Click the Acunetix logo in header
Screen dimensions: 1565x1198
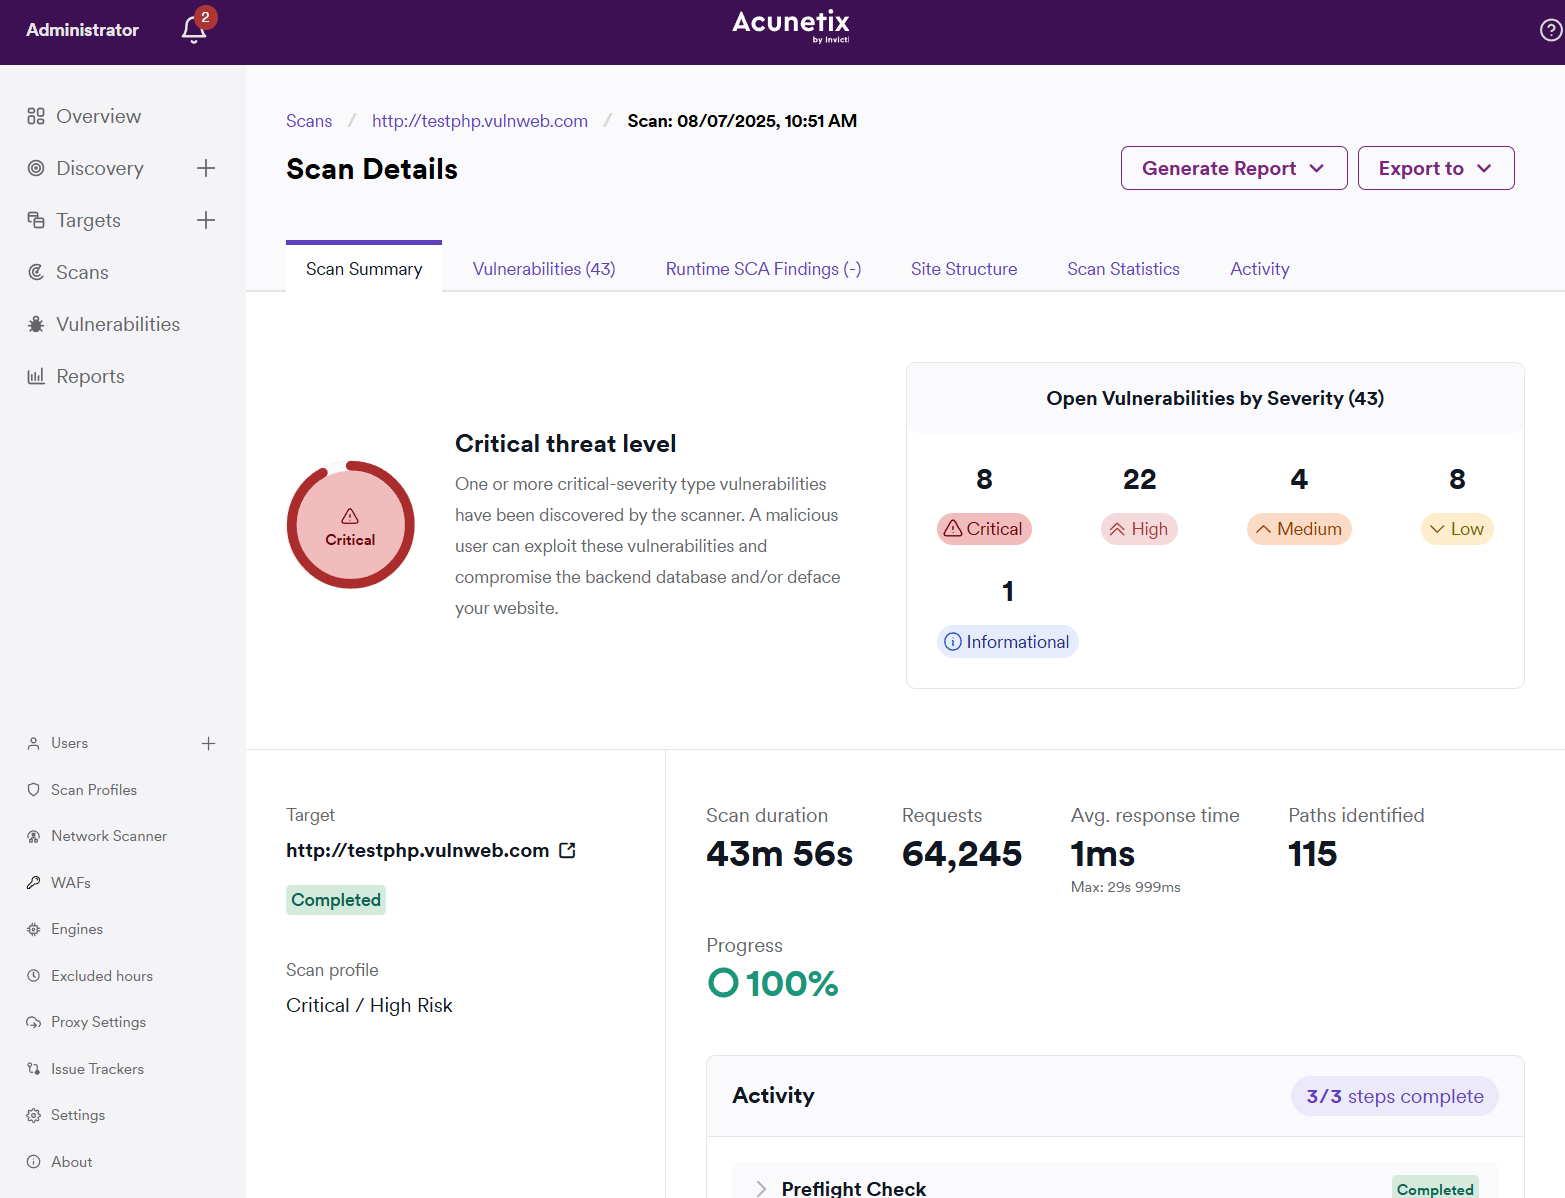(x=791, y=26)
